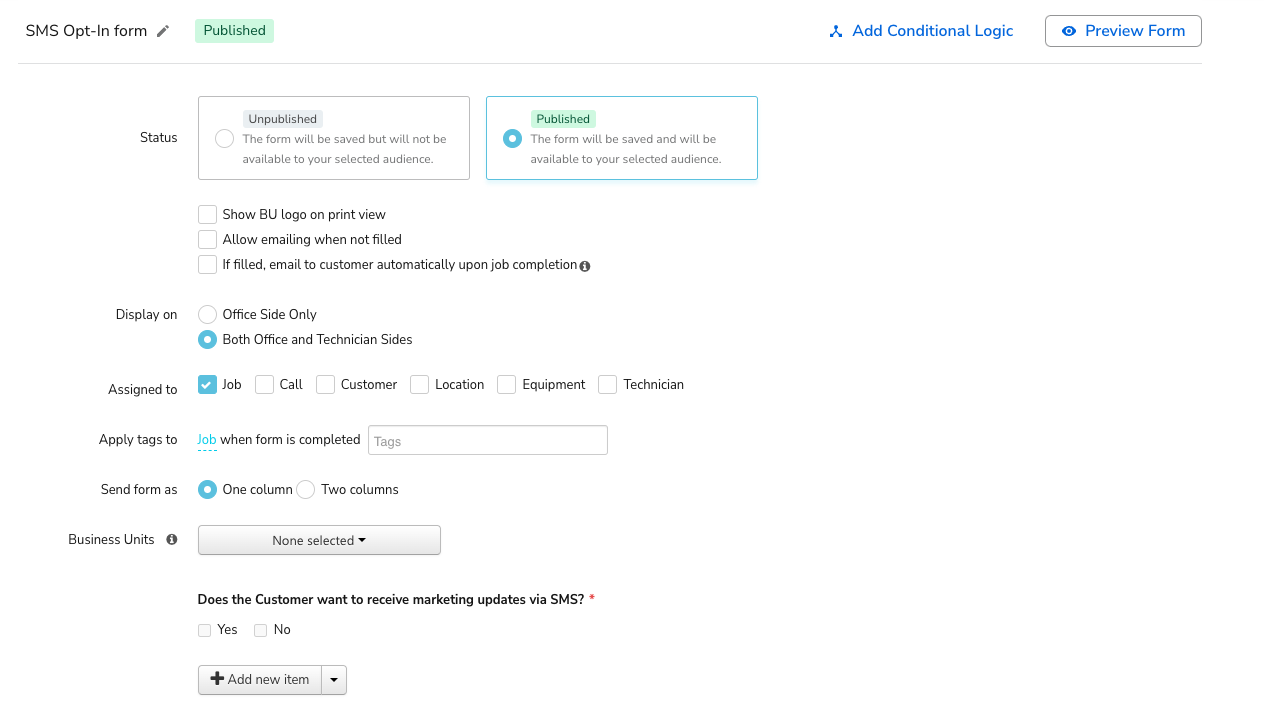Click the Preview Form button
This screenshot has width=1264, height=702.
(x=1123, y=31)
